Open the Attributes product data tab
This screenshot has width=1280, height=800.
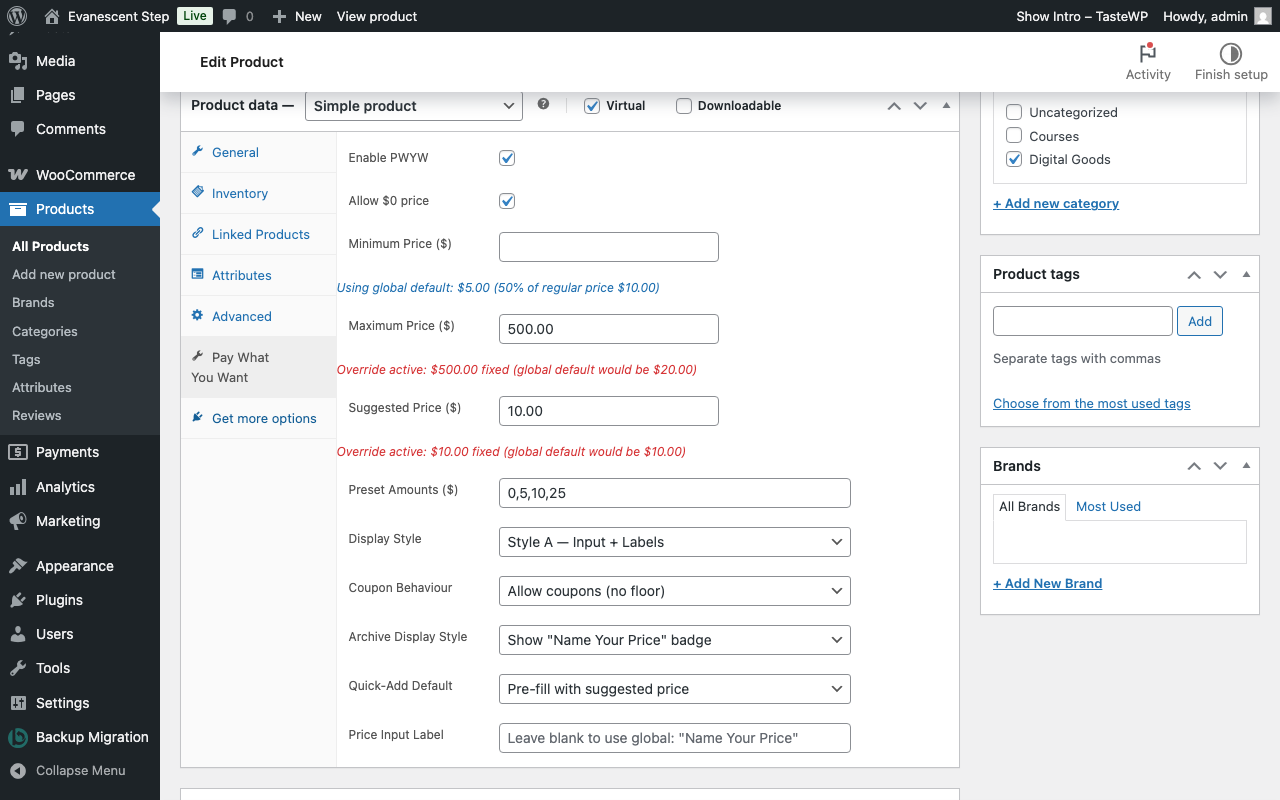pyautogui.click(x=259, y=275)
